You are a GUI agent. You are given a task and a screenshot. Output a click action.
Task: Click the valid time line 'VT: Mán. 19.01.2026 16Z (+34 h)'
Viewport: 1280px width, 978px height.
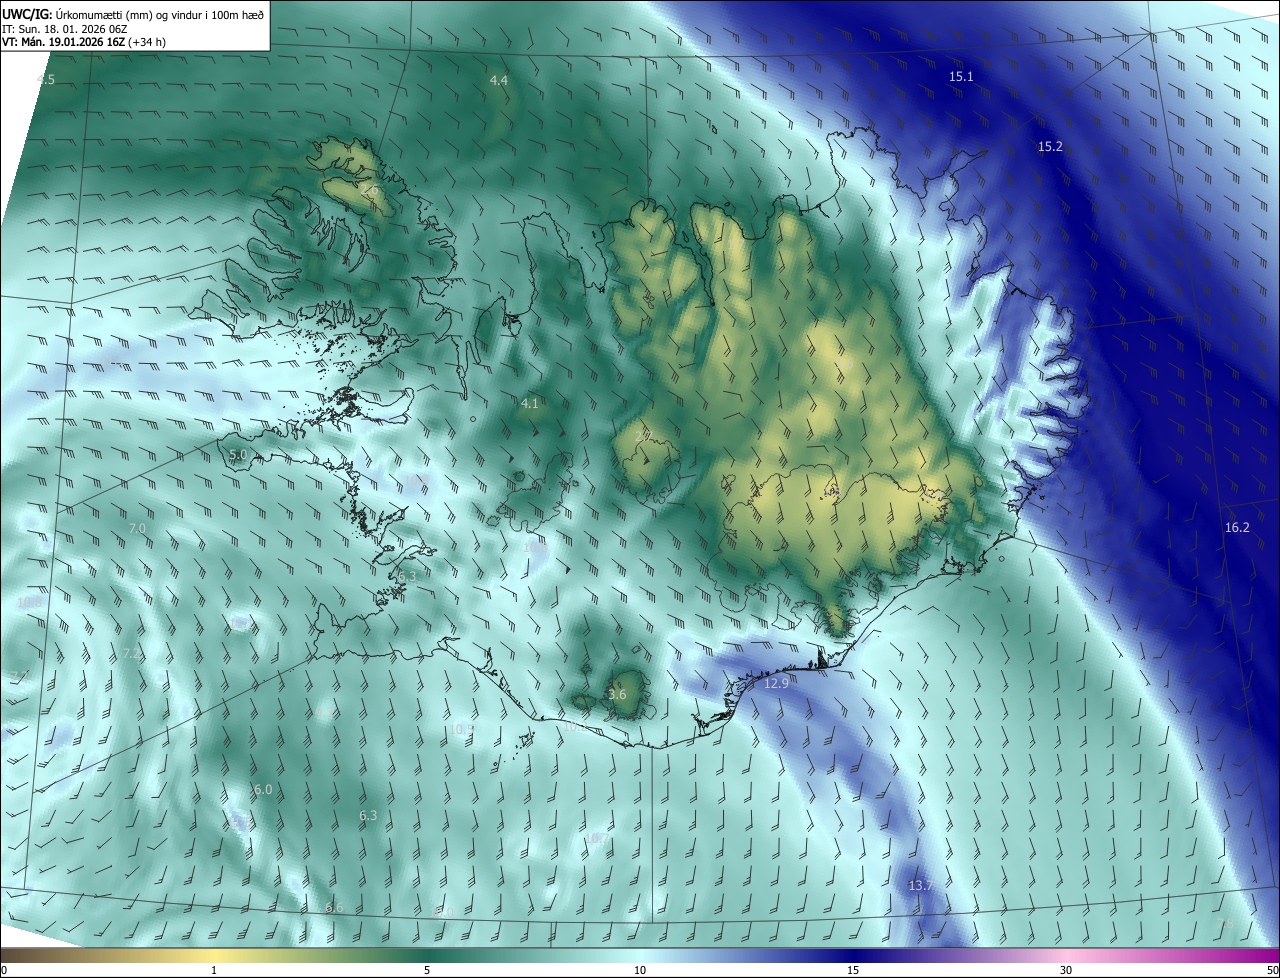[84, 43]
